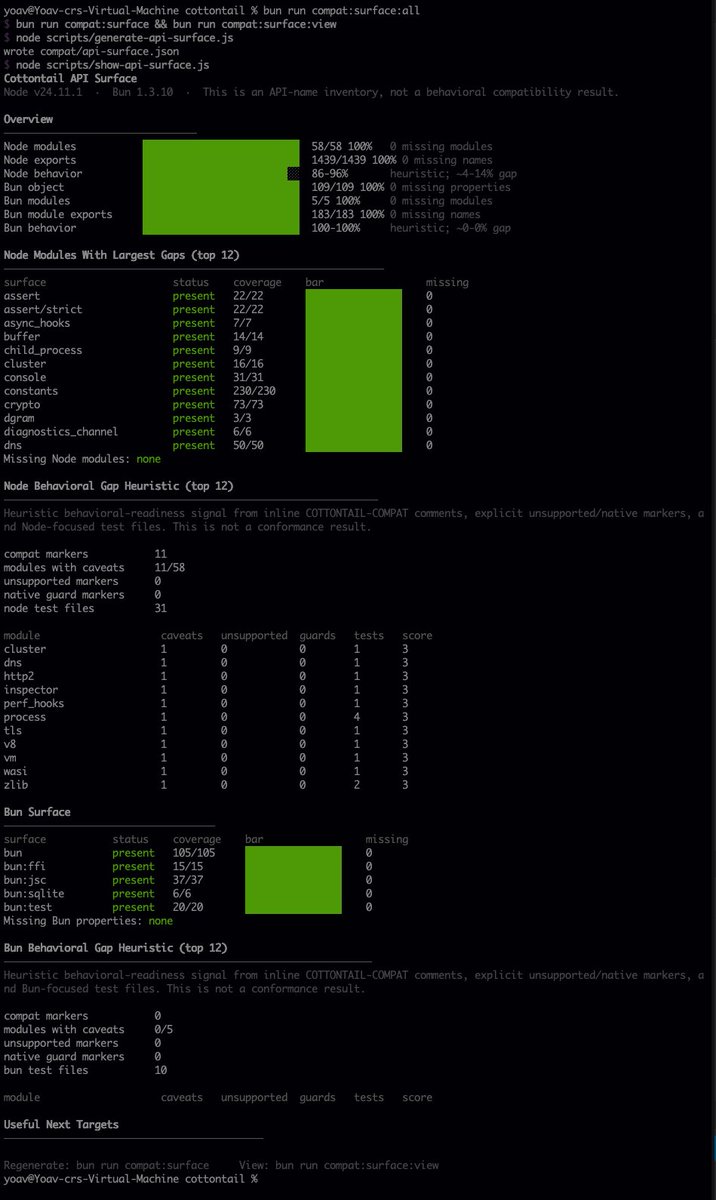The image size is (716, 1200).
Task: Select the 'bun:ffi' surface row name
Action: [x=25, y=866]
